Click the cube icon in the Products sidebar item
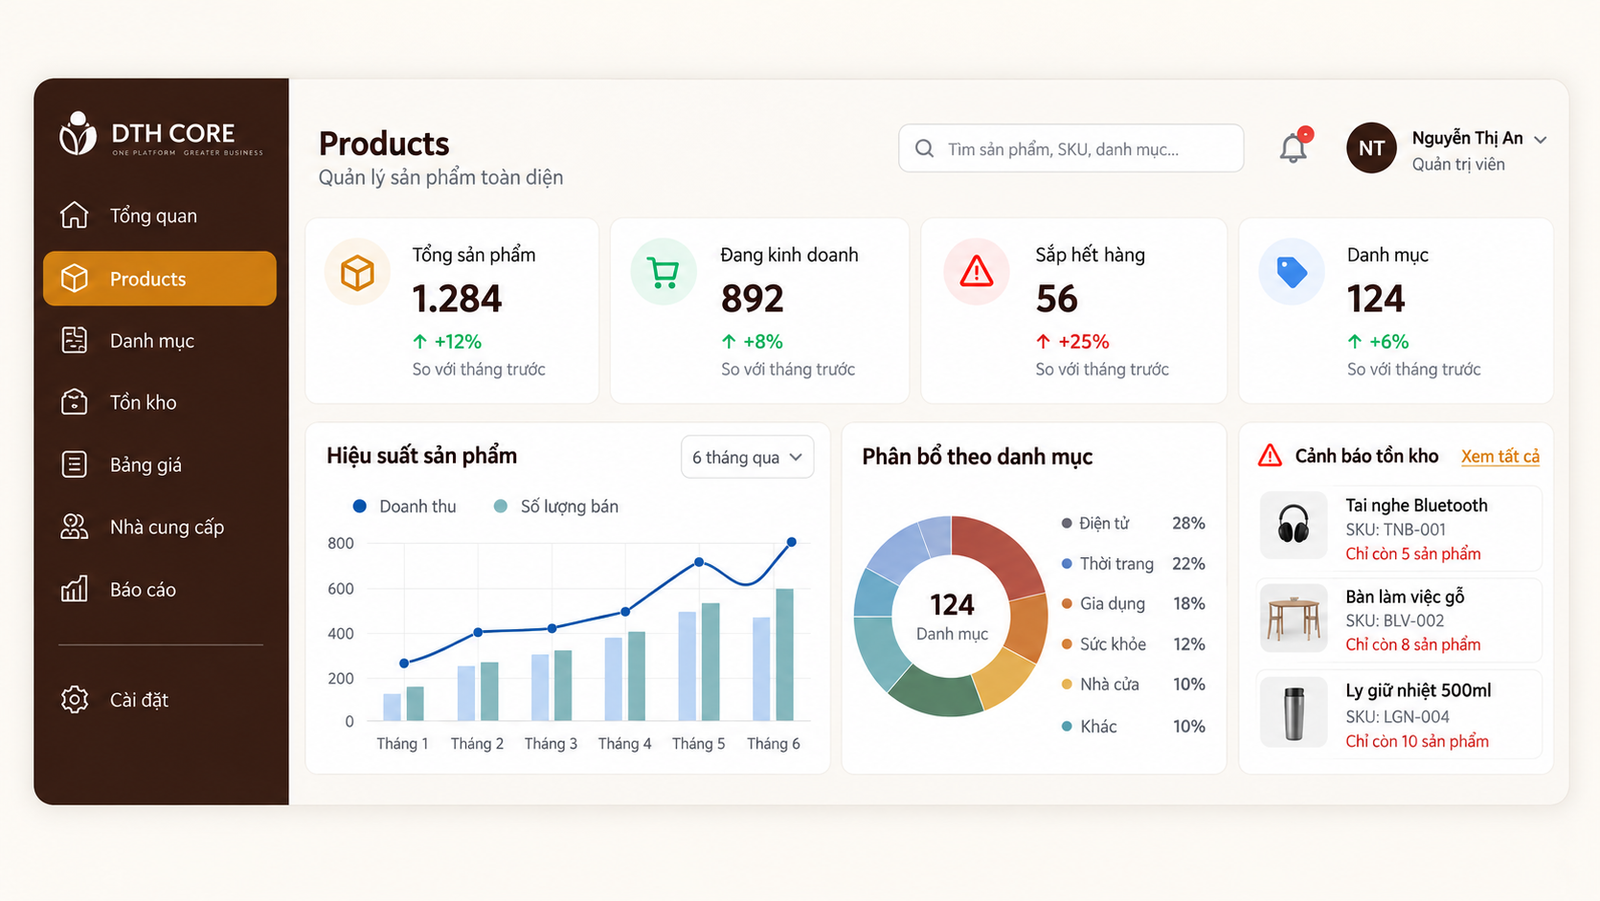This screenshot has height=901, width=1600. (x=74, y=278)
